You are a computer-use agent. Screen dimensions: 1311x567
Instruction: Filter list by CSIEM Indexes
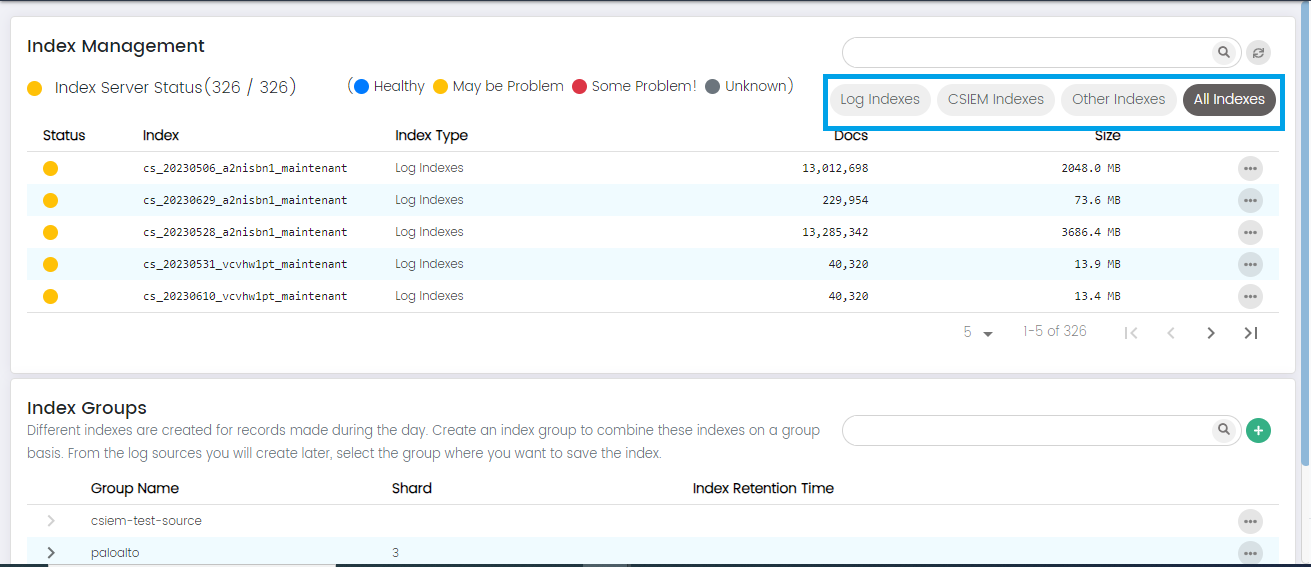(x=995, y=100)
